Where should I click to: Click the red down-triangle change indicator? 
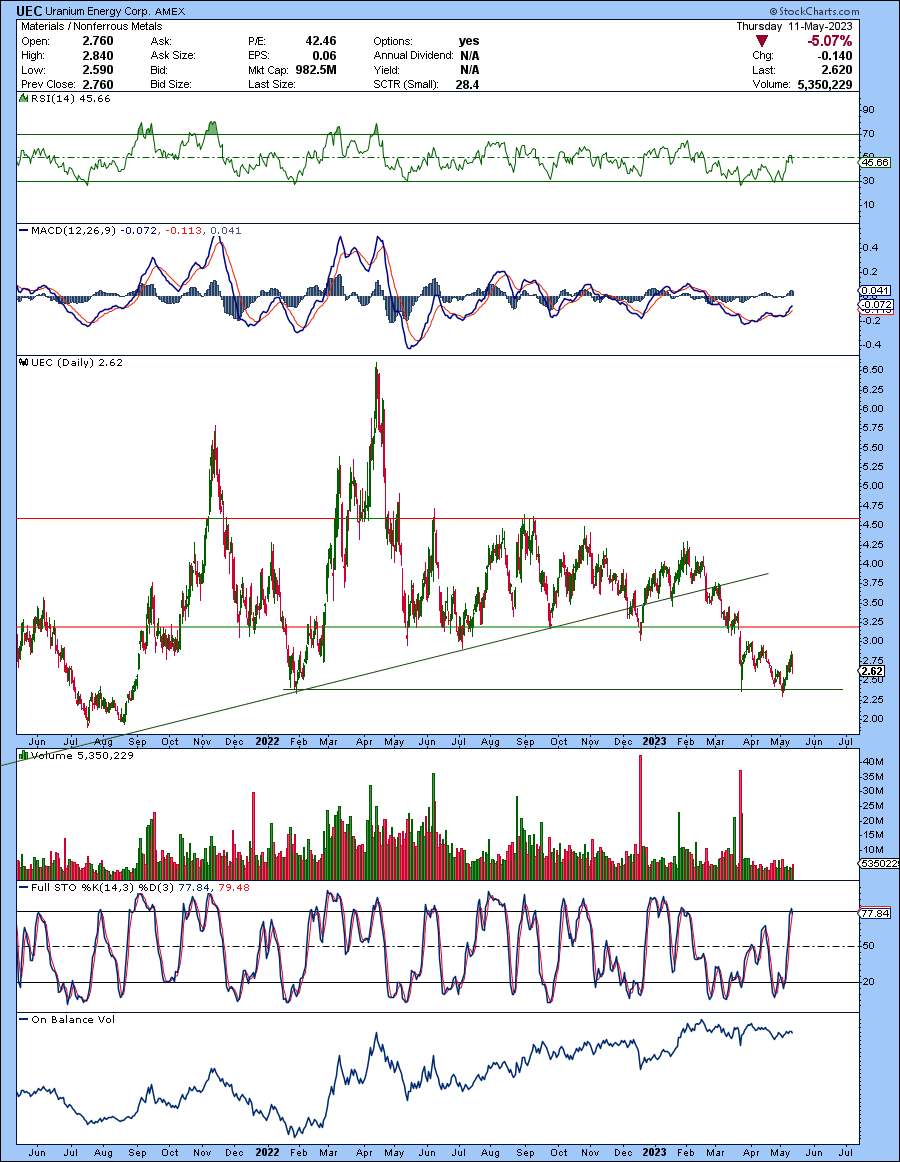[761, 42]
